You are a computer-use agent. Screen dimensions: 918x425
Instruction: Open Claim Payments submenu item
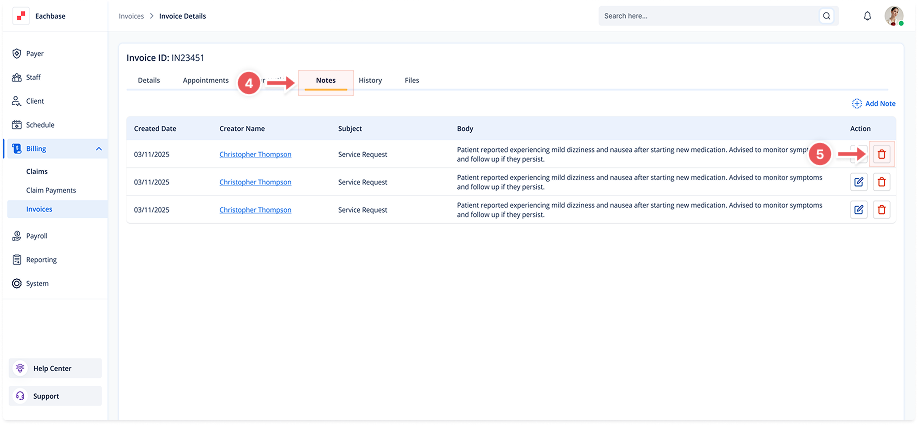[51, 190]
